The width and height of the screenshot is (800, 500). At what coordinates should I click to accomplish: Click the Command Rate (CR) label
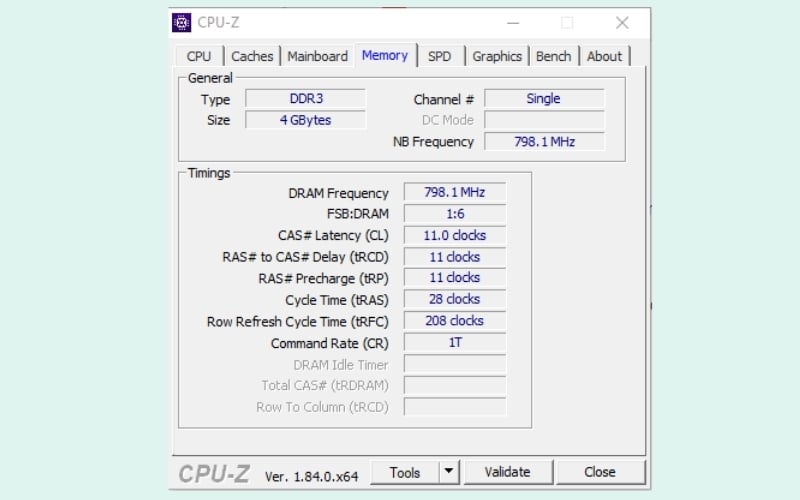click(x=330, y=343)
